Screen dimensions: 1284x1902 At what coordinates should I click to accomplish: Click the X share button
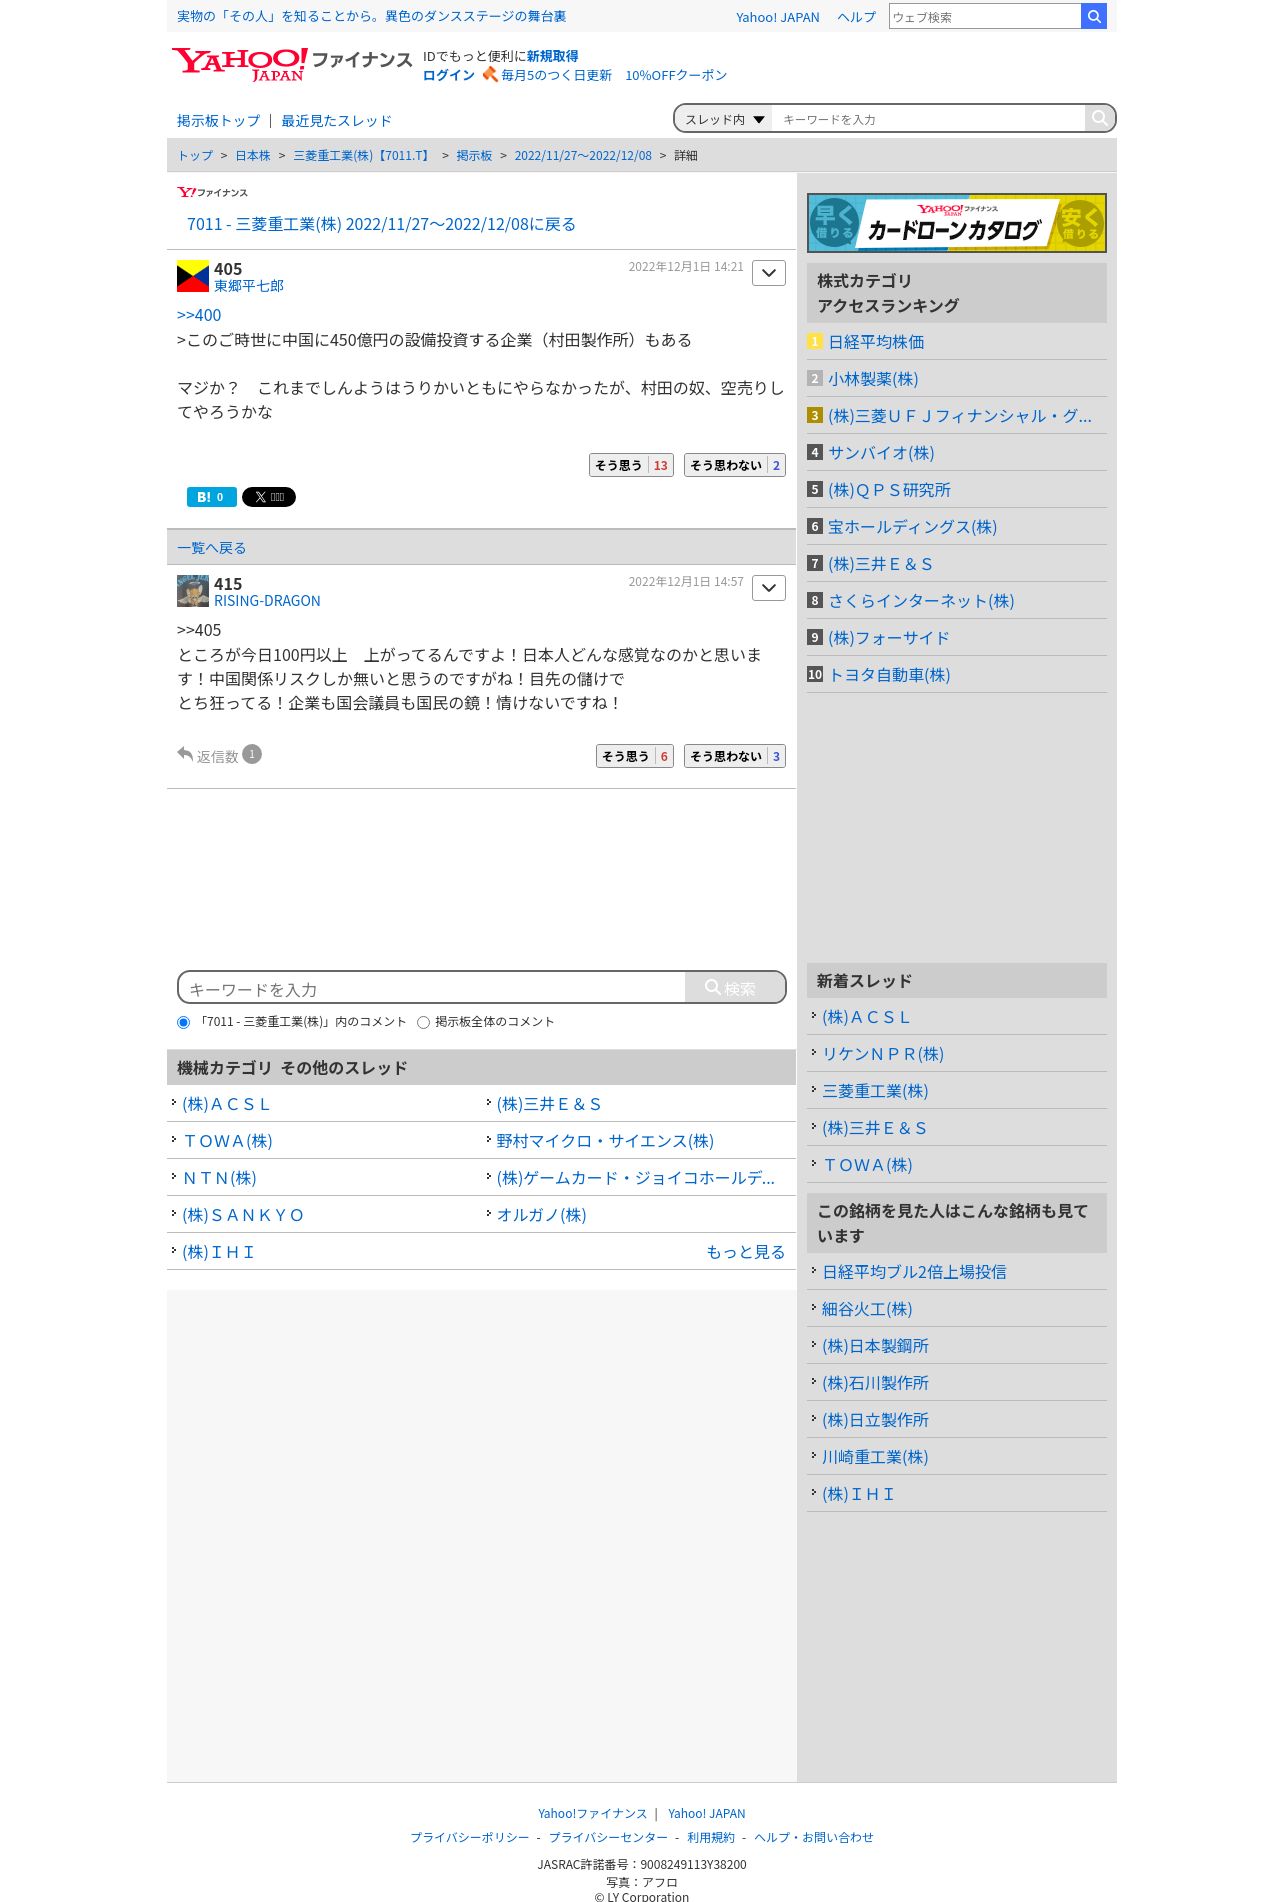pos(269,497)
